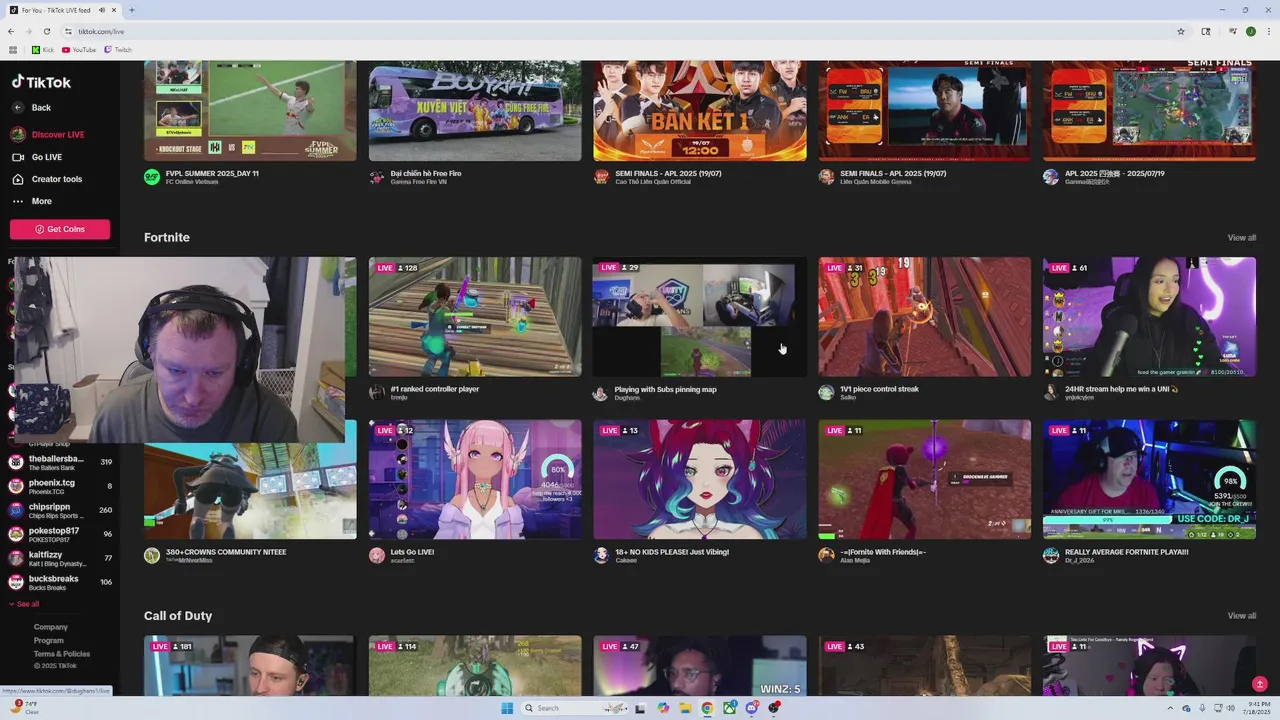1280x720 pixels.
Task: Click 'FVPL SUMMER 2025_DAY 11' stream title
Action: [x=212, y=173]
